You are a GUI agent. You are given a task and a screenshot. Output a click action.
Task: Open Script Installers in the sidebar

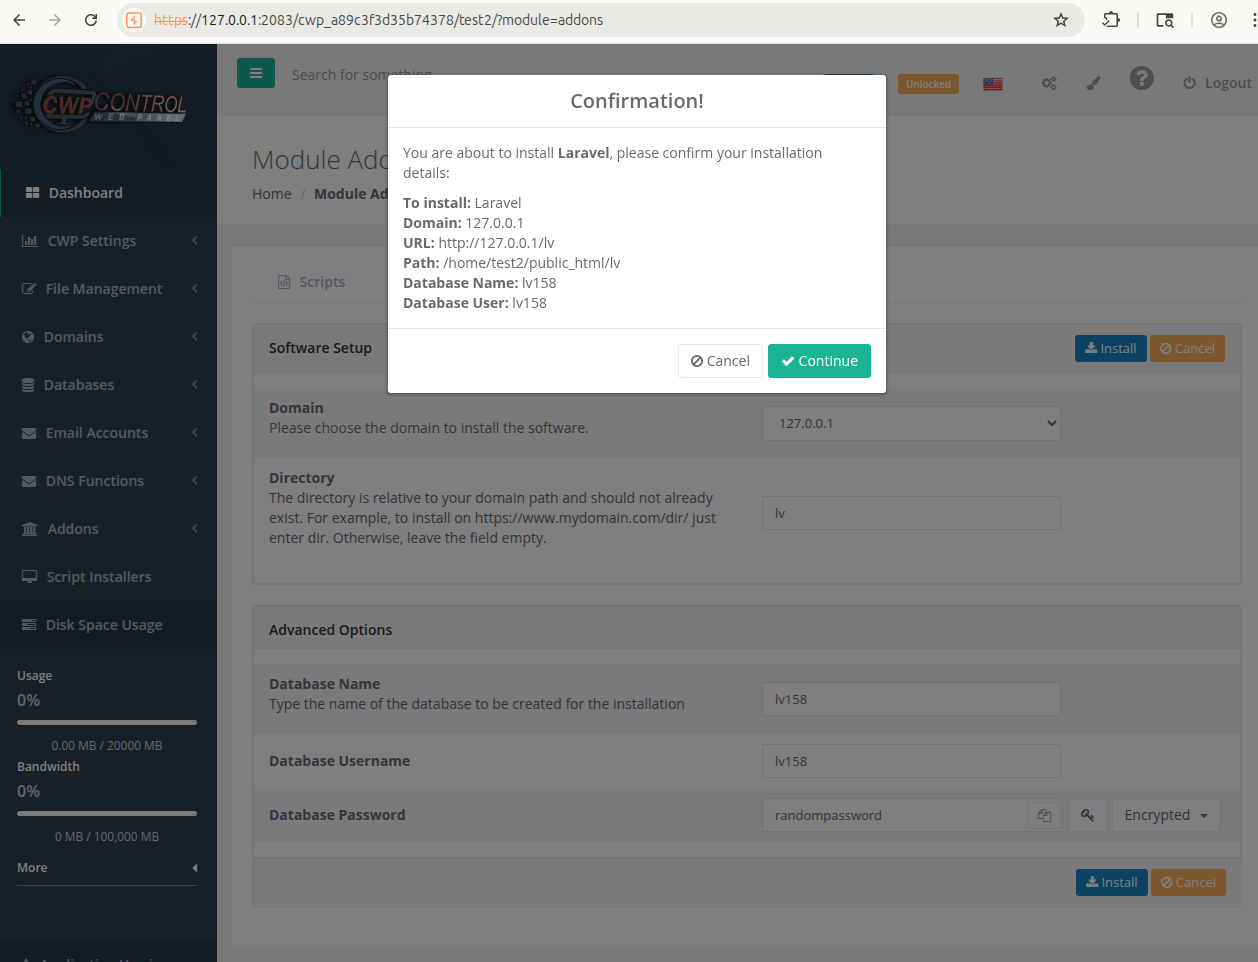point(98,577)
